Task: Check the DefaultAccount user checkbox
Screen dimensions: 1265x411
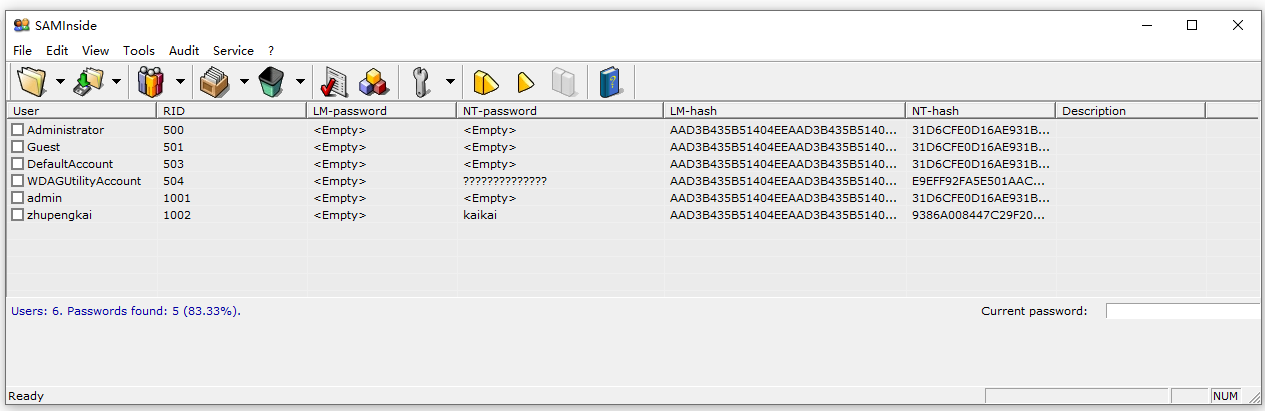Action: click(x=18, y=164)
